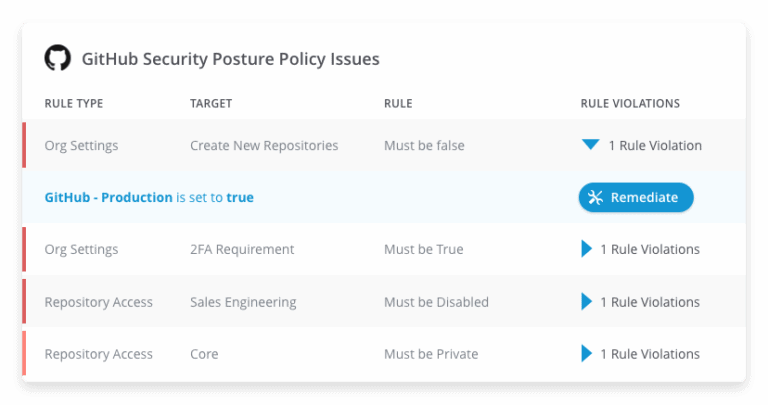The height and width of the screenshot is (405, 768).
Task: Expand the Core repository rule violations
Action: tap(586, 354)
